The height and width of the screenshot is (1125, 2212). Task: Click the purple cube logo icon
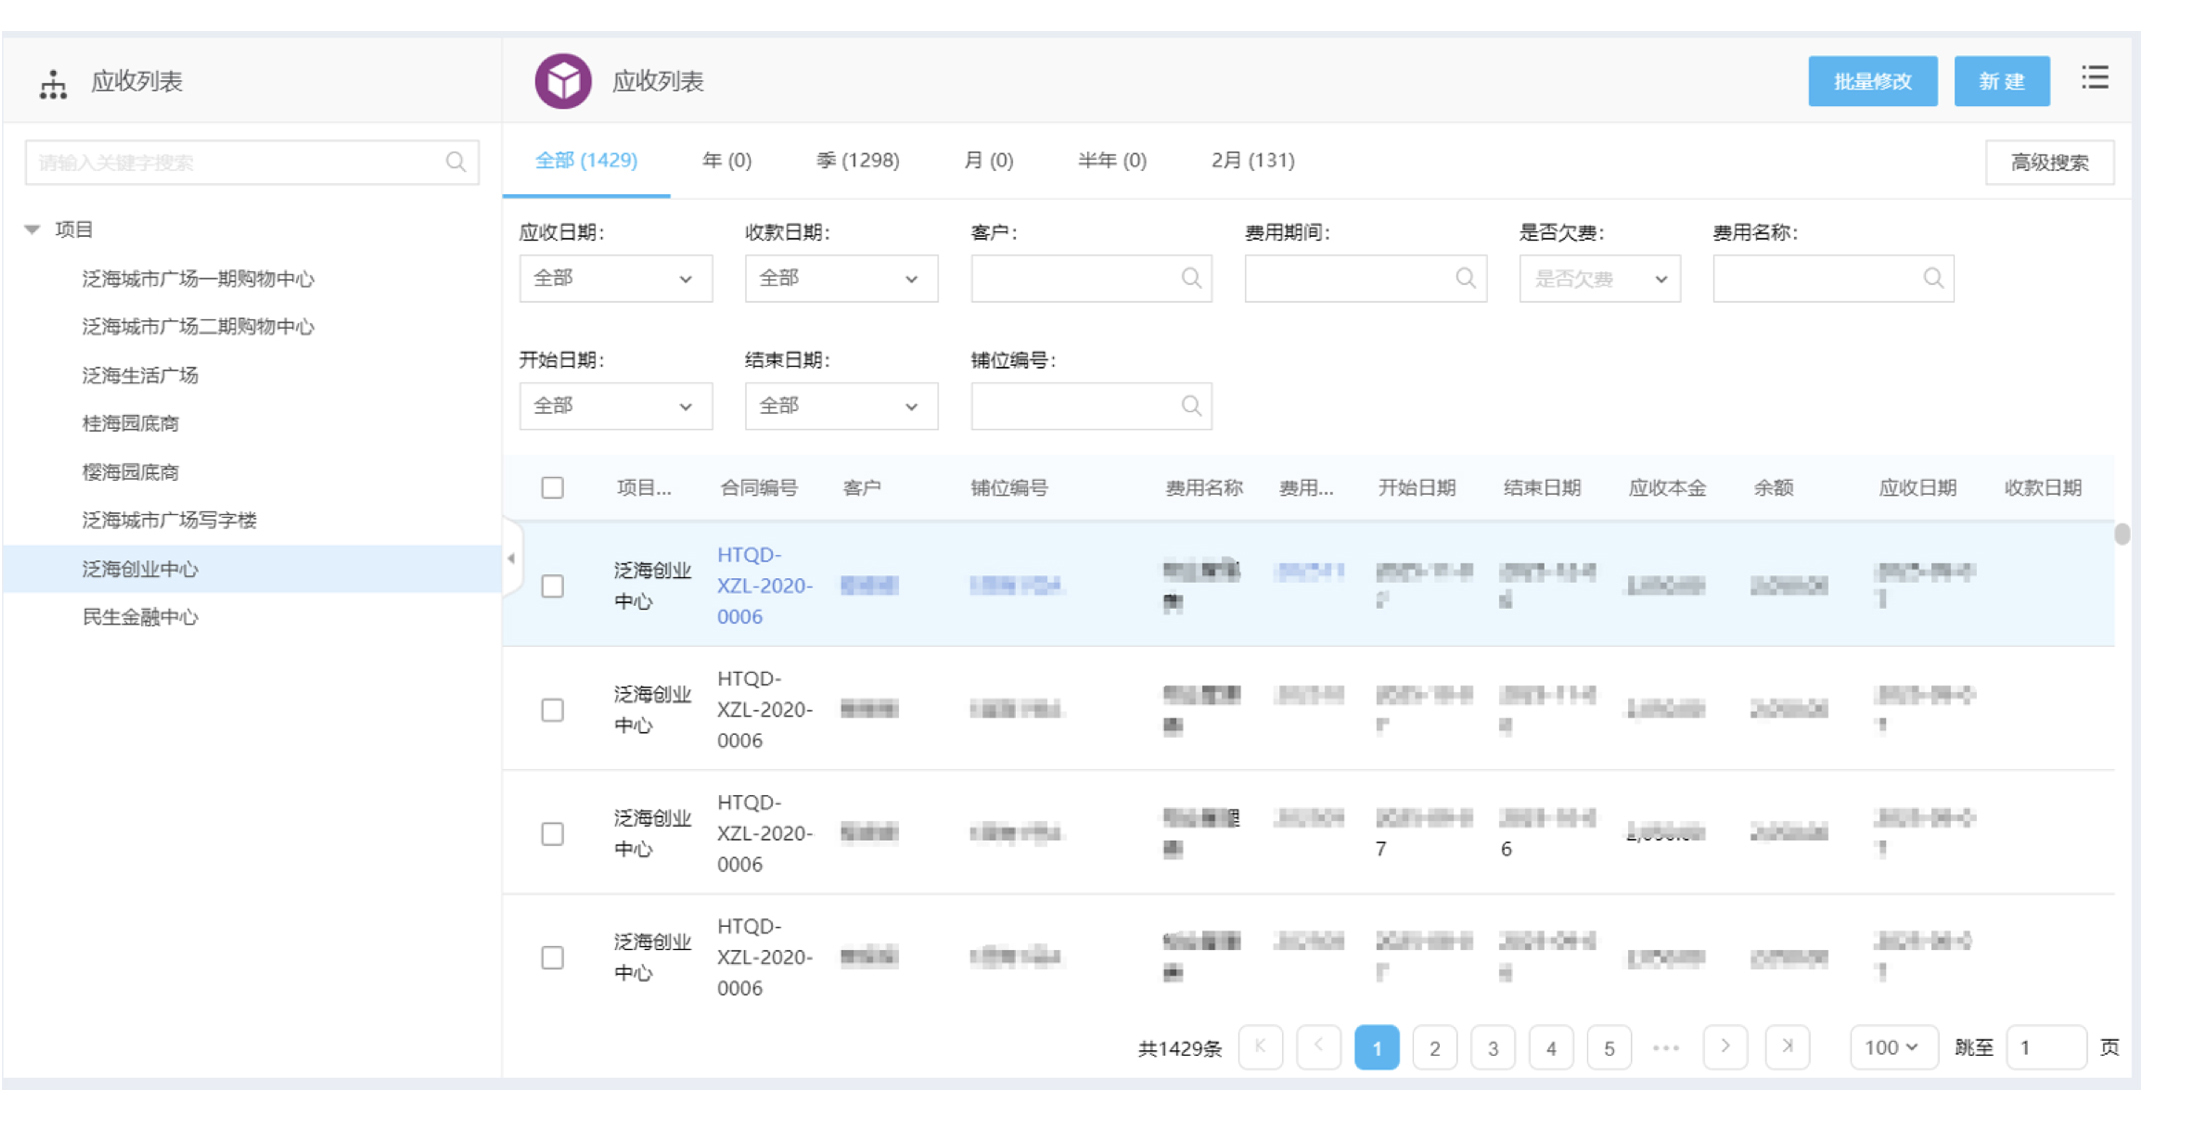(x=563, y=81)
